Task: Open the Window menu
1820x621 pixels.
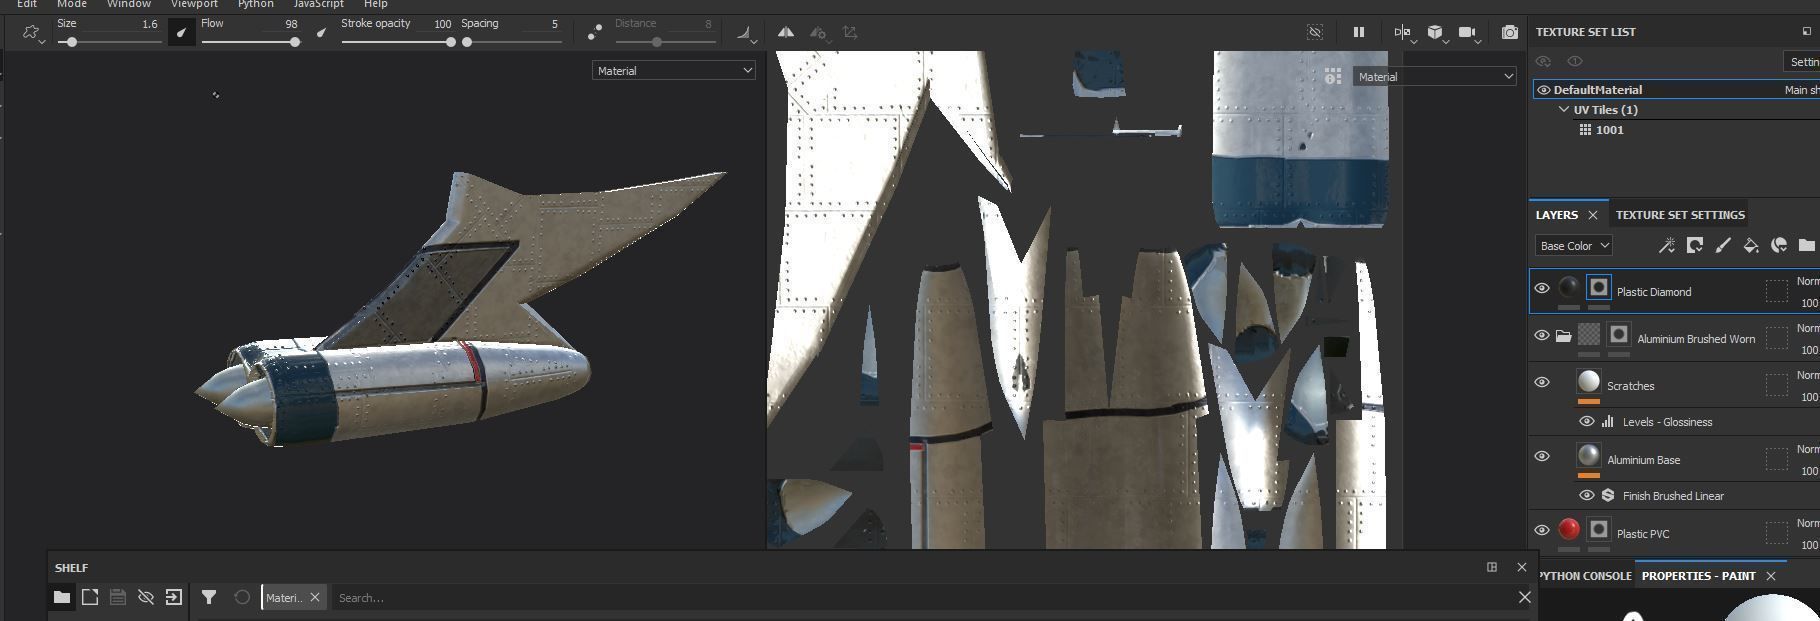Action: [129, 4]
